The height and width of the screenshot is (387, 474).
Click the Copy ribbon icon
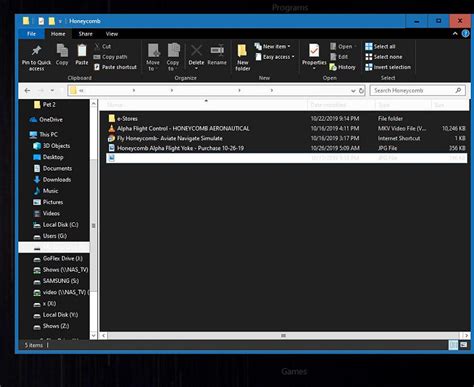tap(62, 51)
